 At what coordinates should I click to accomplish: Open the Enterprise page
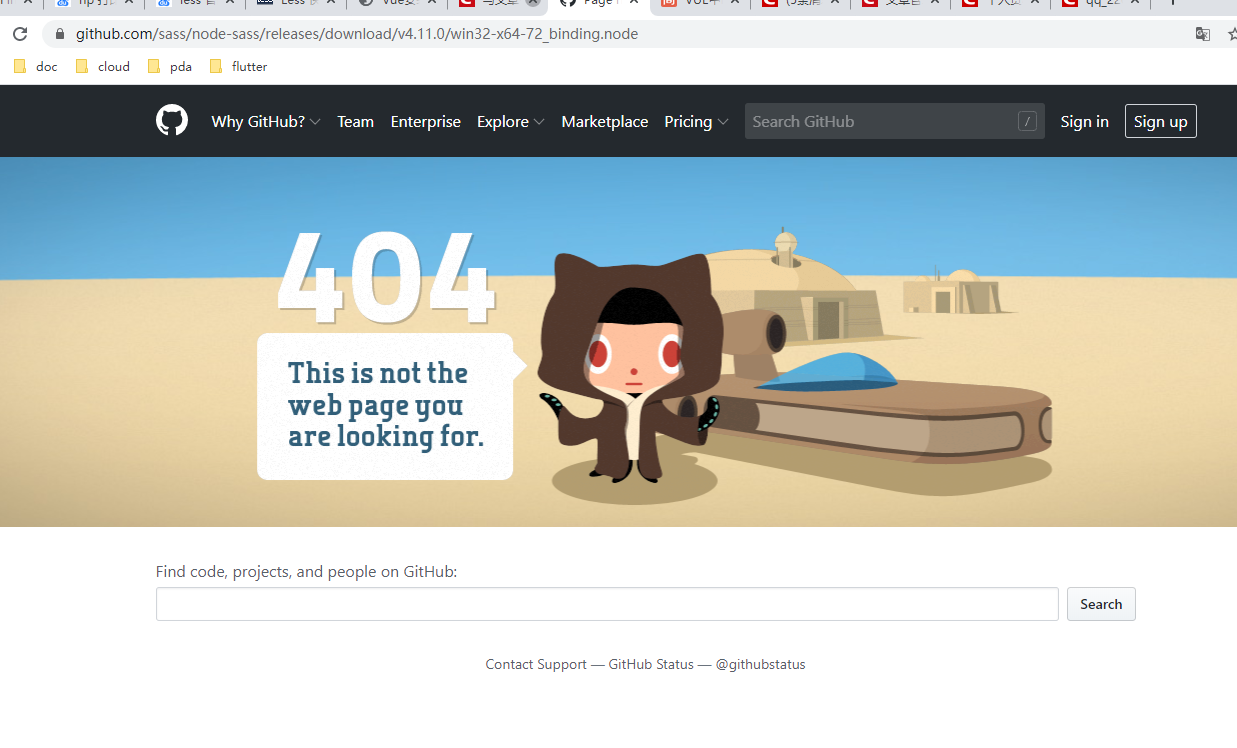tap(425, 121)
